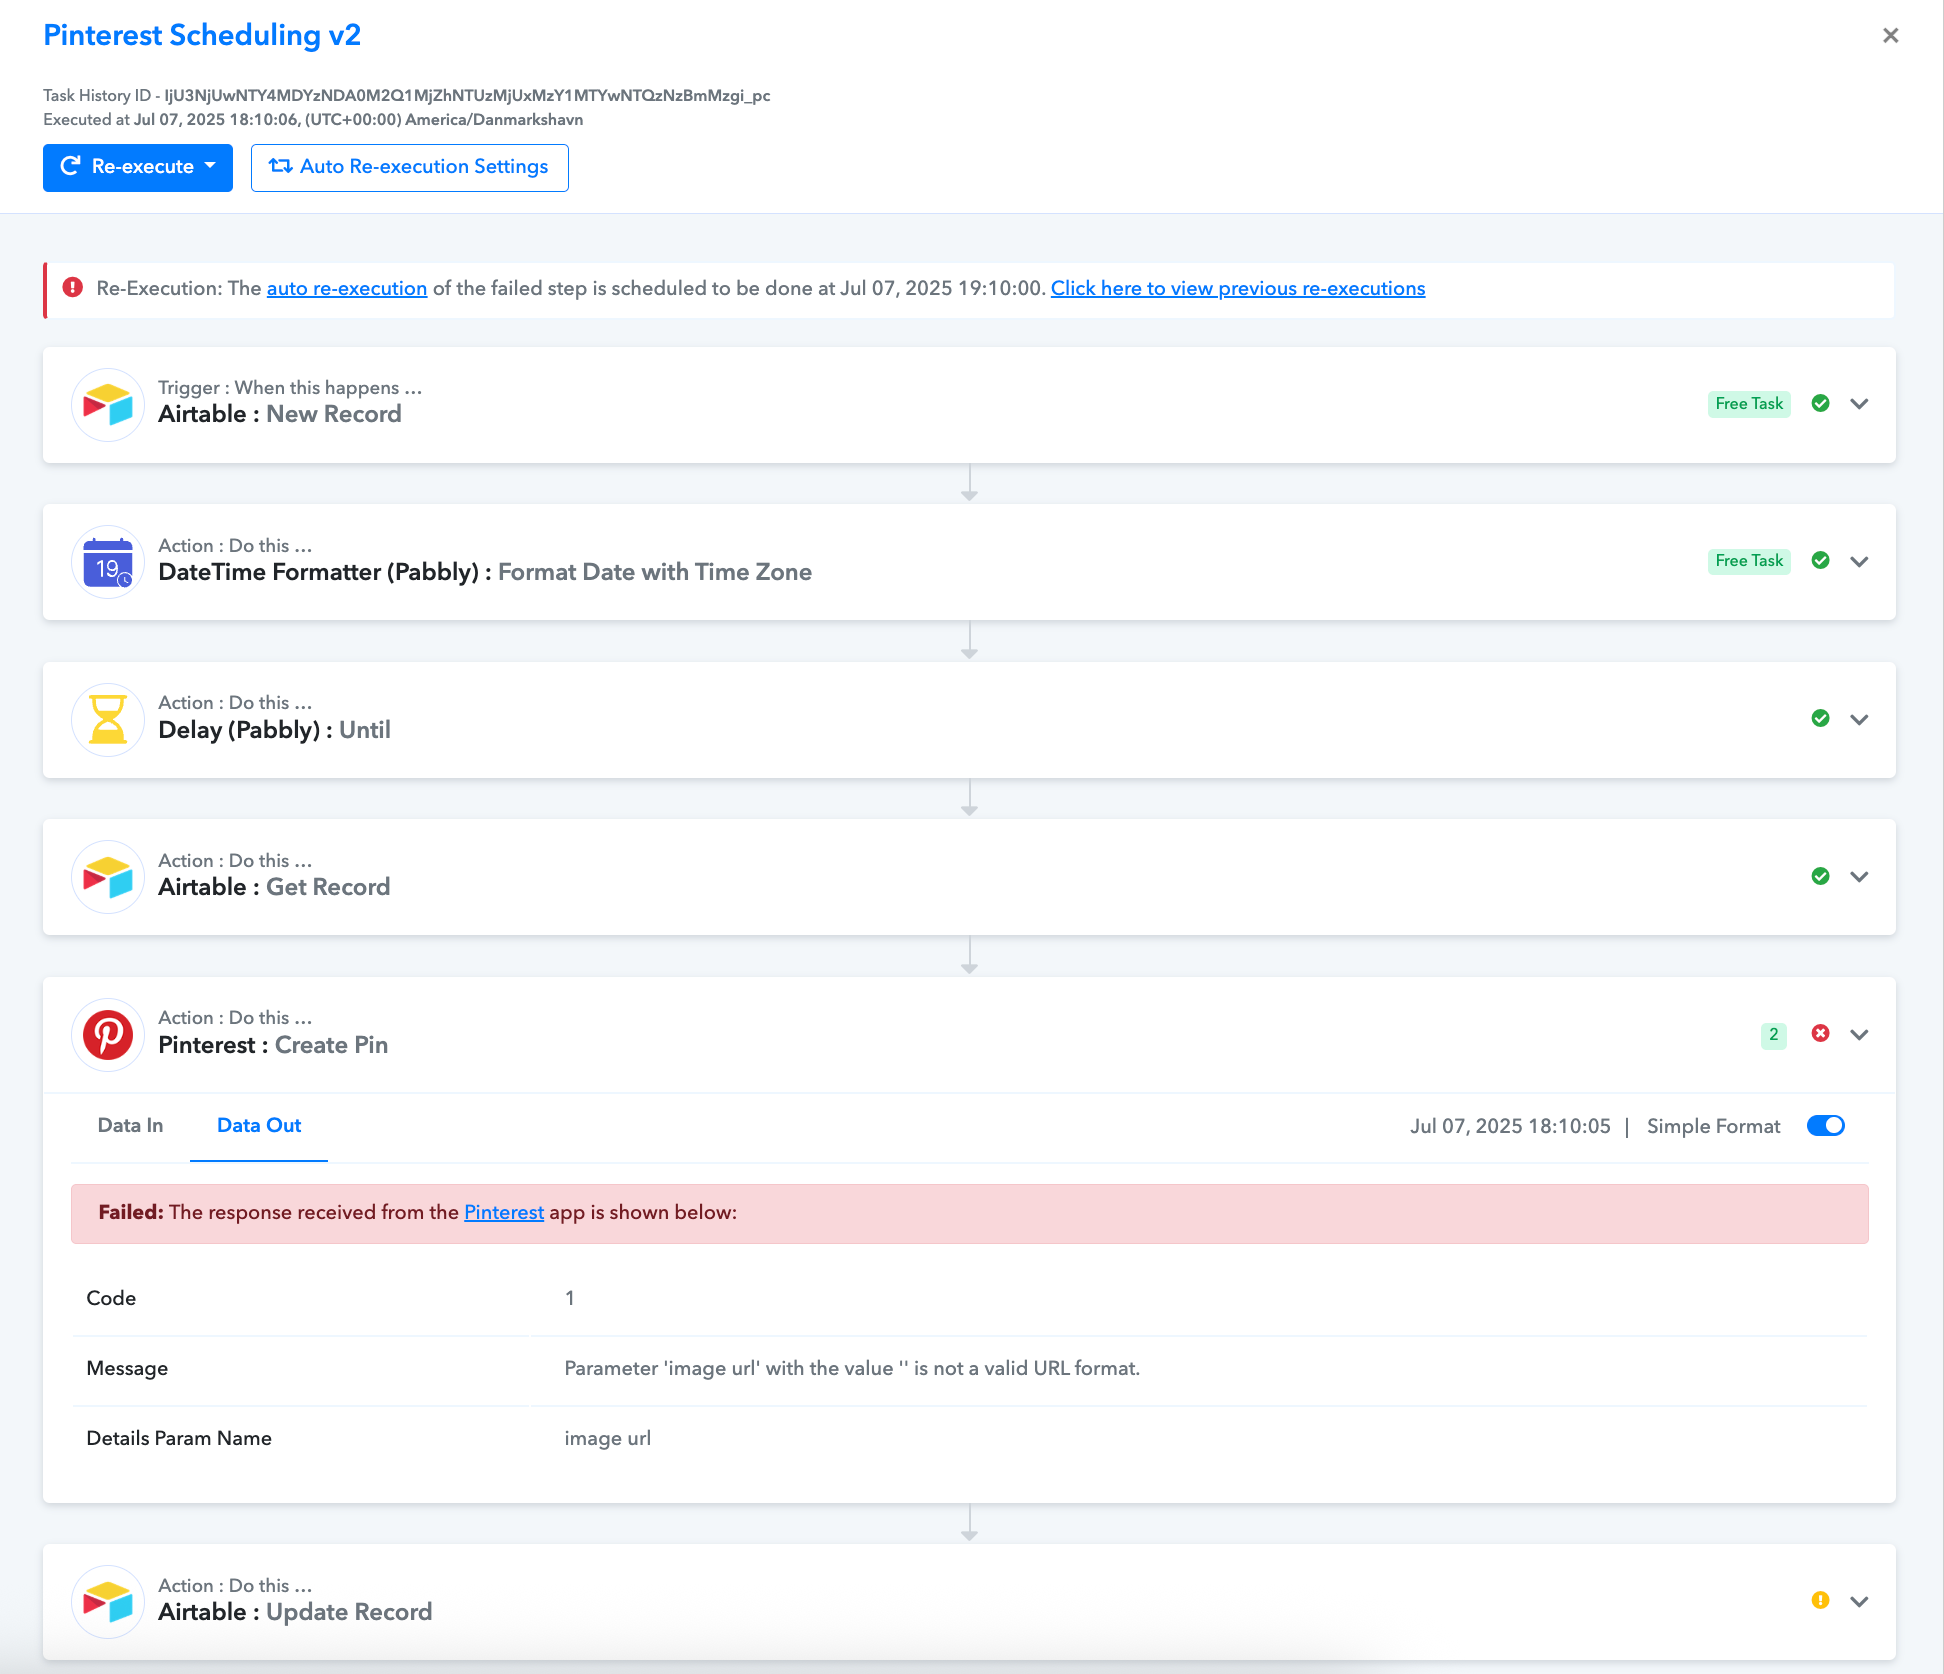1944x1674 pixels.
Task: Click the DateTime Formatter calendar icon
Action: click(x=108, y=562)
